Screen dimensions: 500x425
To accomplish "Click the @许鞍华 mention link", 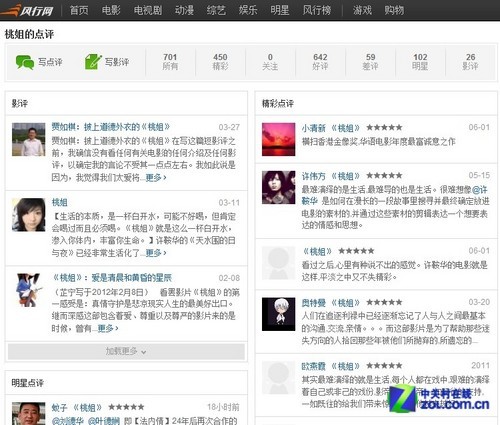I will (x=480, y=190).
